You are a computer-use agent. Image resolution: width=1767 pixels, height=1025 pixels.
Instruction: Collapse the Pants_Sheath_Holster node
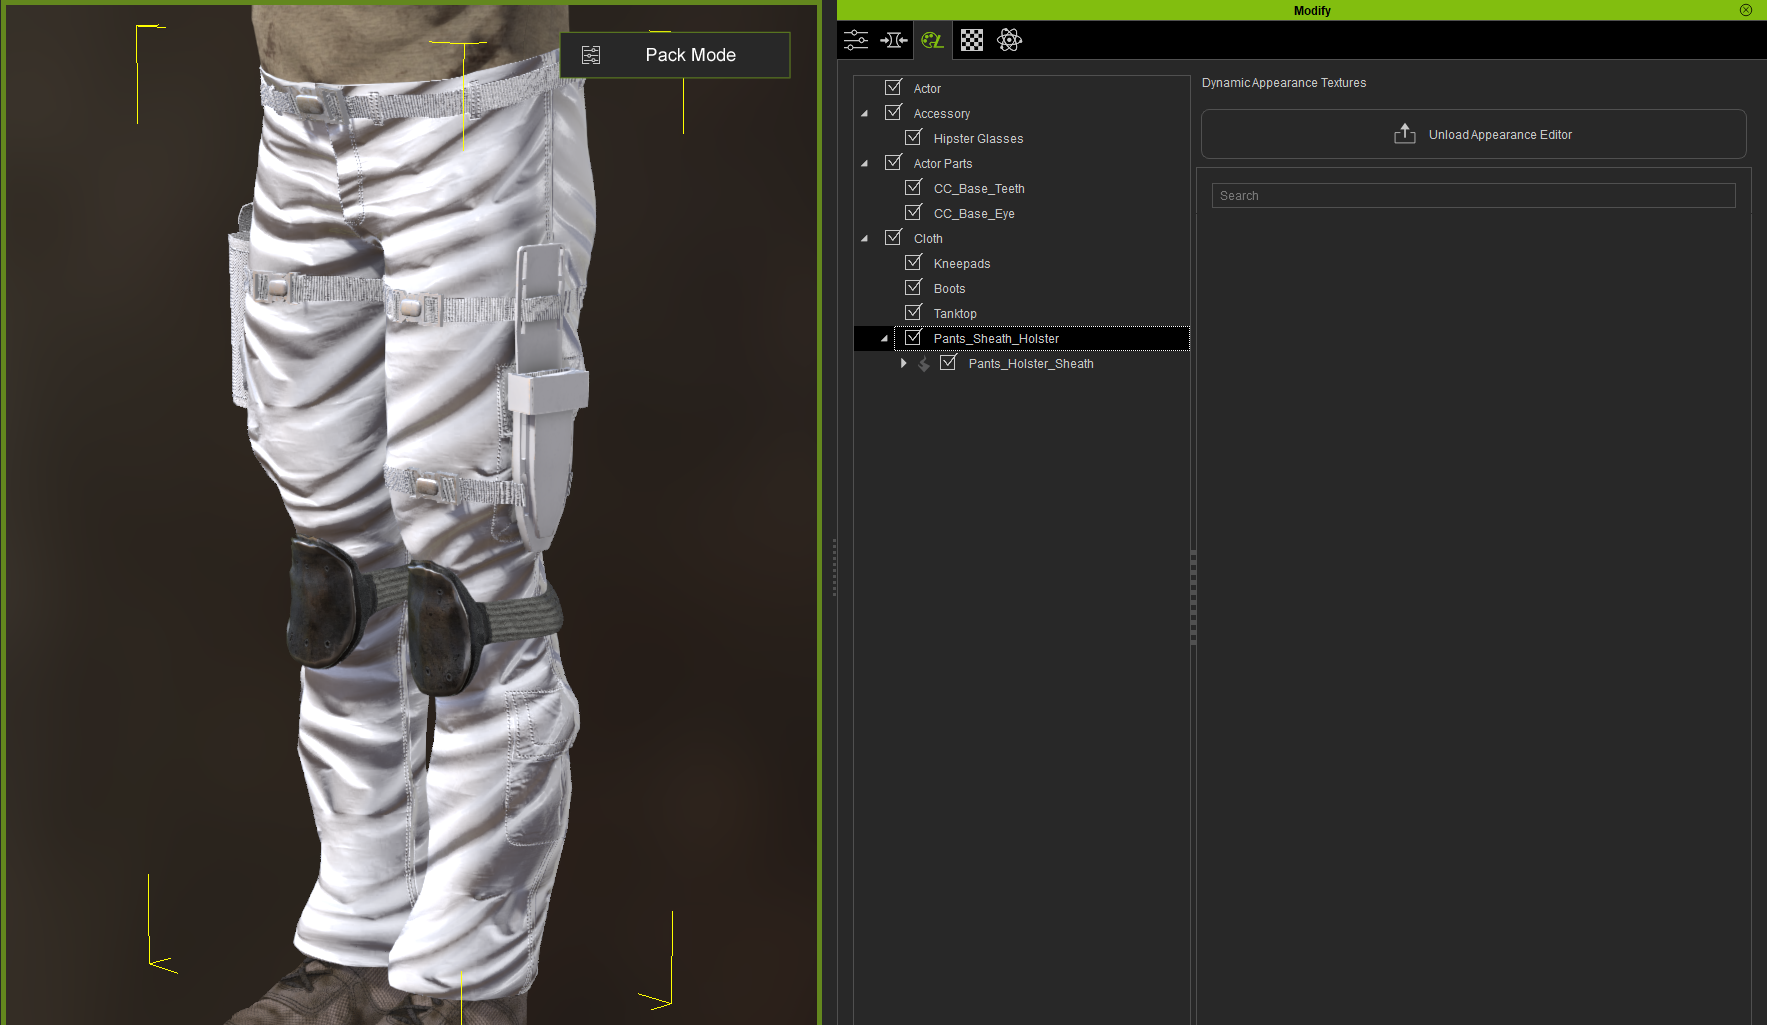[x=885, y=339]
